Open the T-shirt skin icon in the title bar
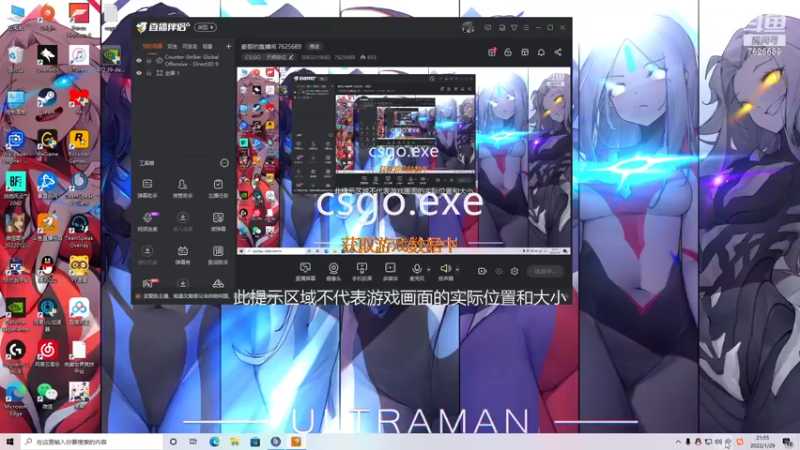Image resolution: width=800 pixels, height=450 pixels. point(514,28)
